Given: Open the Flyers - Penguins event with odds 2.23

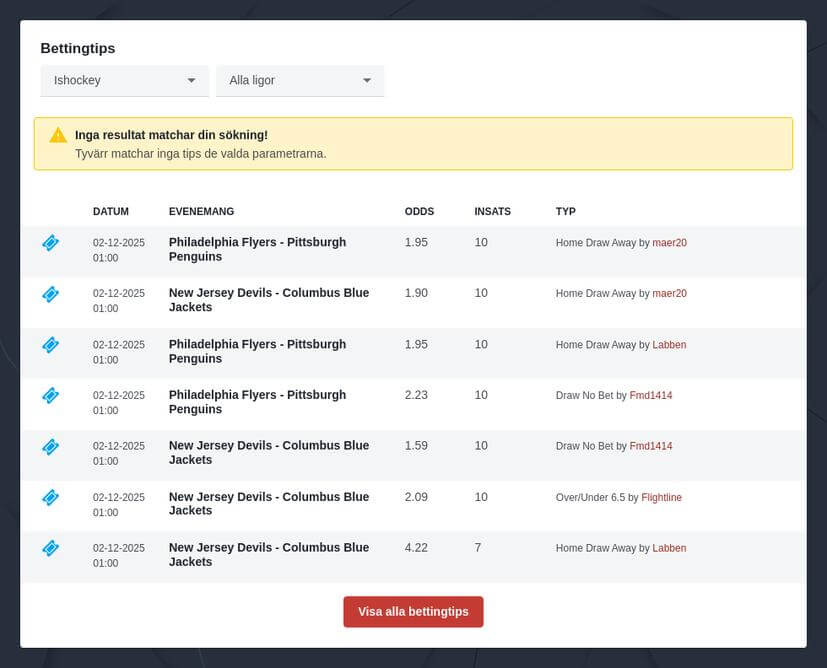Looking at the screenshot, I should coord(257,402).
